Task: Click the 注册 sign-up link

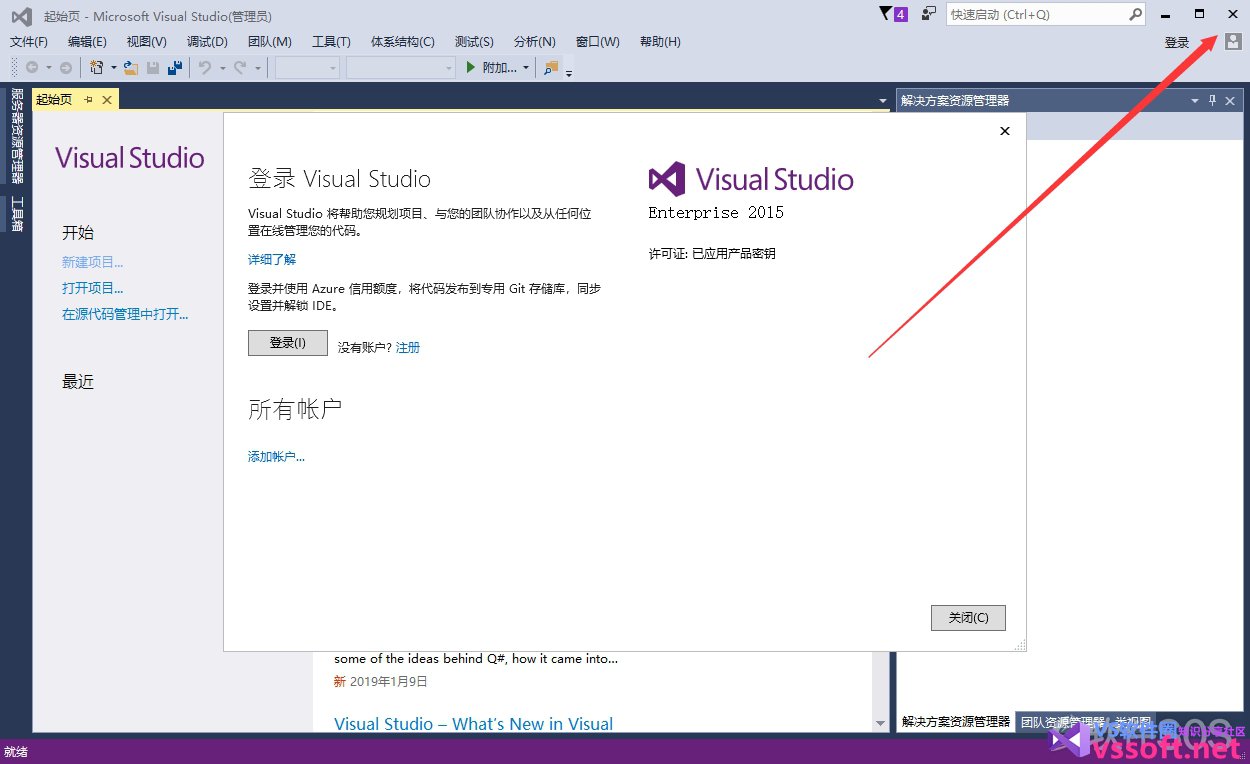Action: pyautogui.click(x=408, y=347)
